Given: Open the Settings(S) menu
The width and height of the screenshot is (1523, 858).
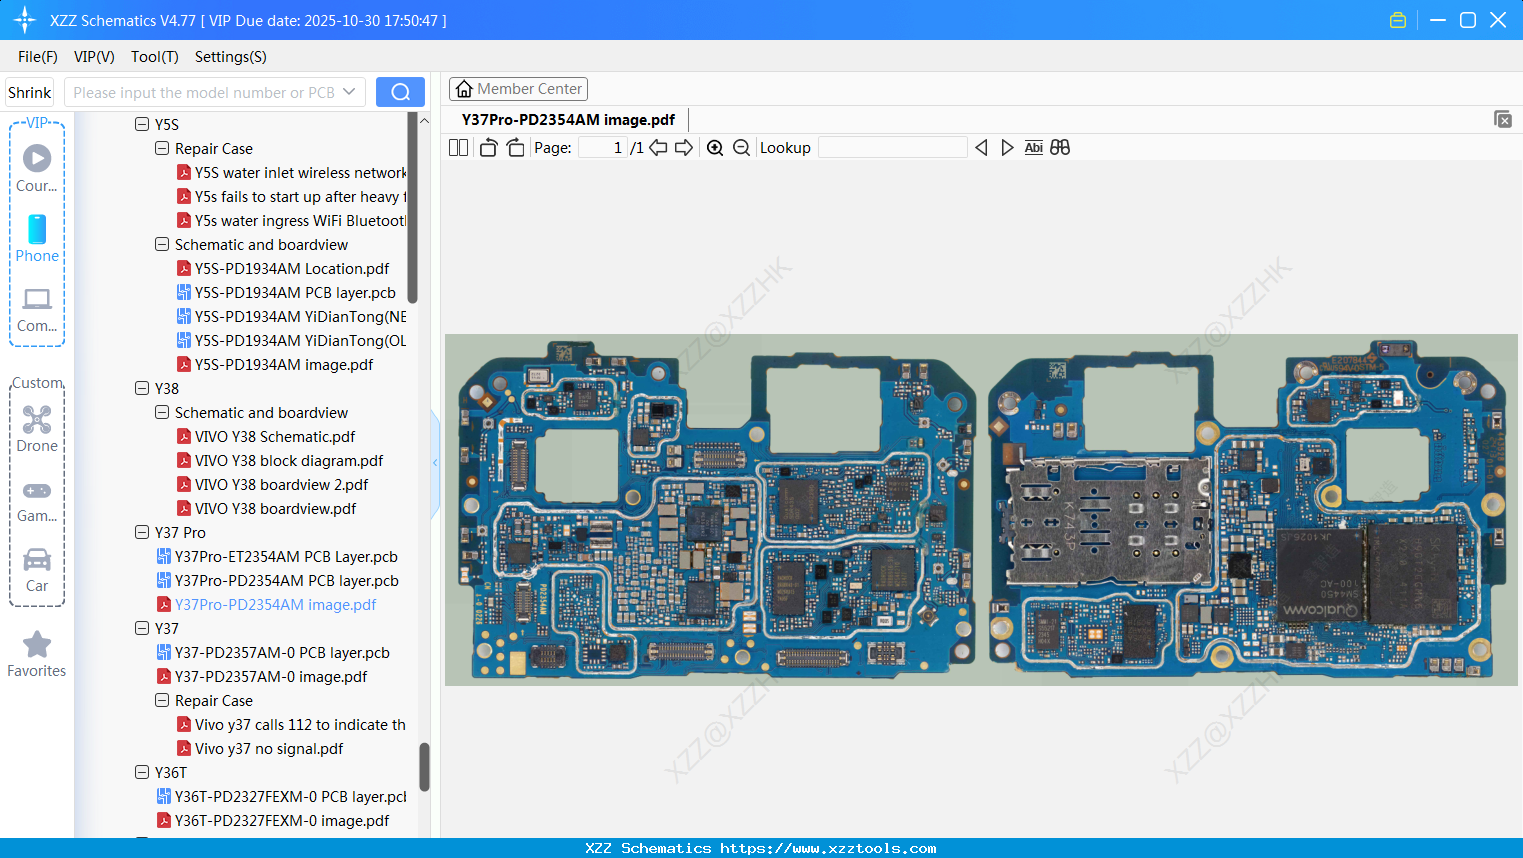Looking at the screenshot, I should click(231, 57).
